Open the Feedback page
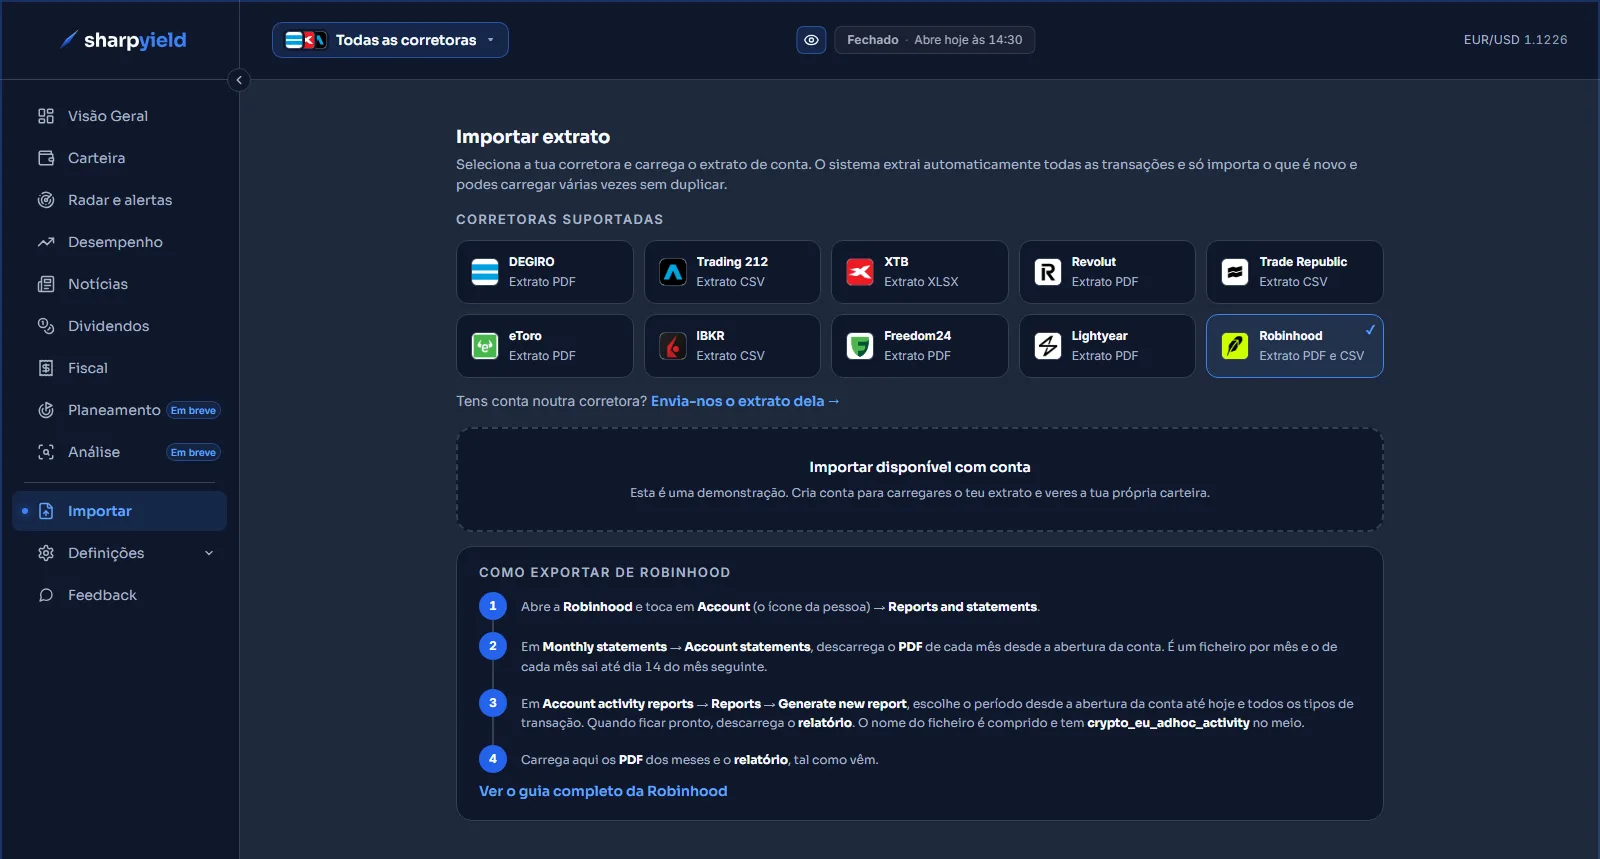The width and height of the screenshot is (1600, 859). click(x=119, y=595)
